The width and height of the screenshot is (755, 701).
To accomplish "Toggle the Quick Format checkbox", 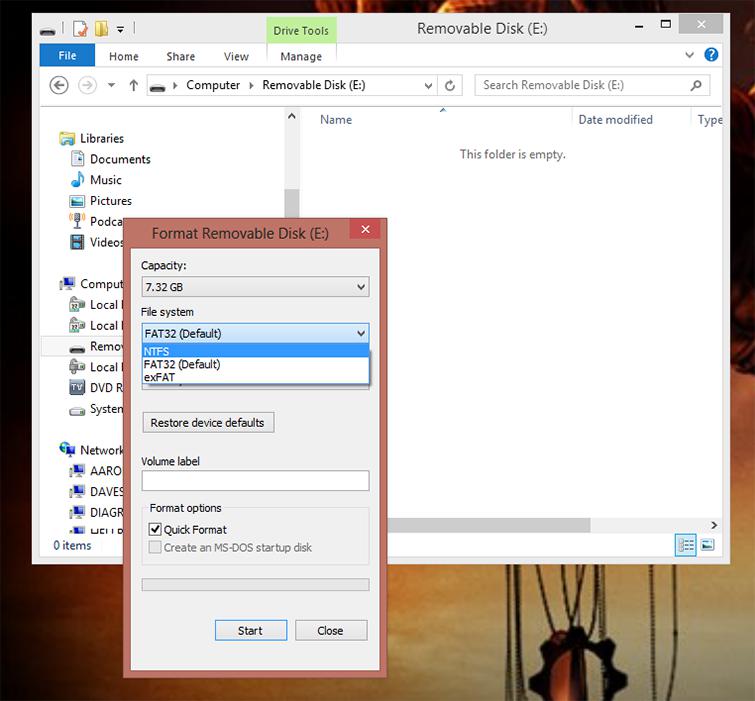I will [155, 530].
